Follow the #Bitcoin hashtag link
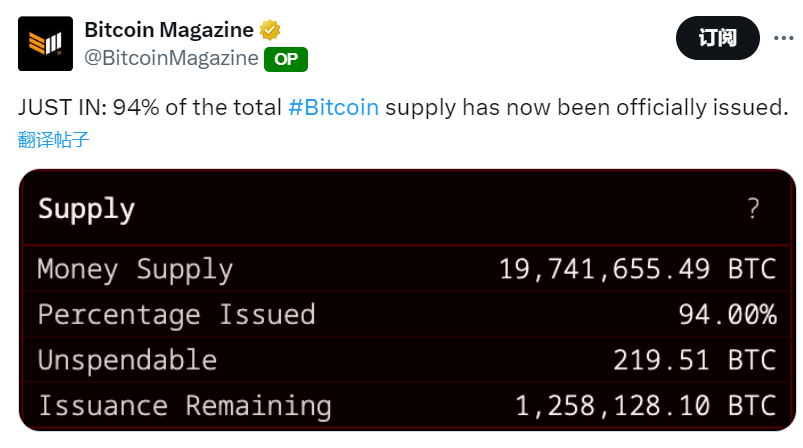The image size is (803, 448). pyautogui.click(x=333, y=107)
